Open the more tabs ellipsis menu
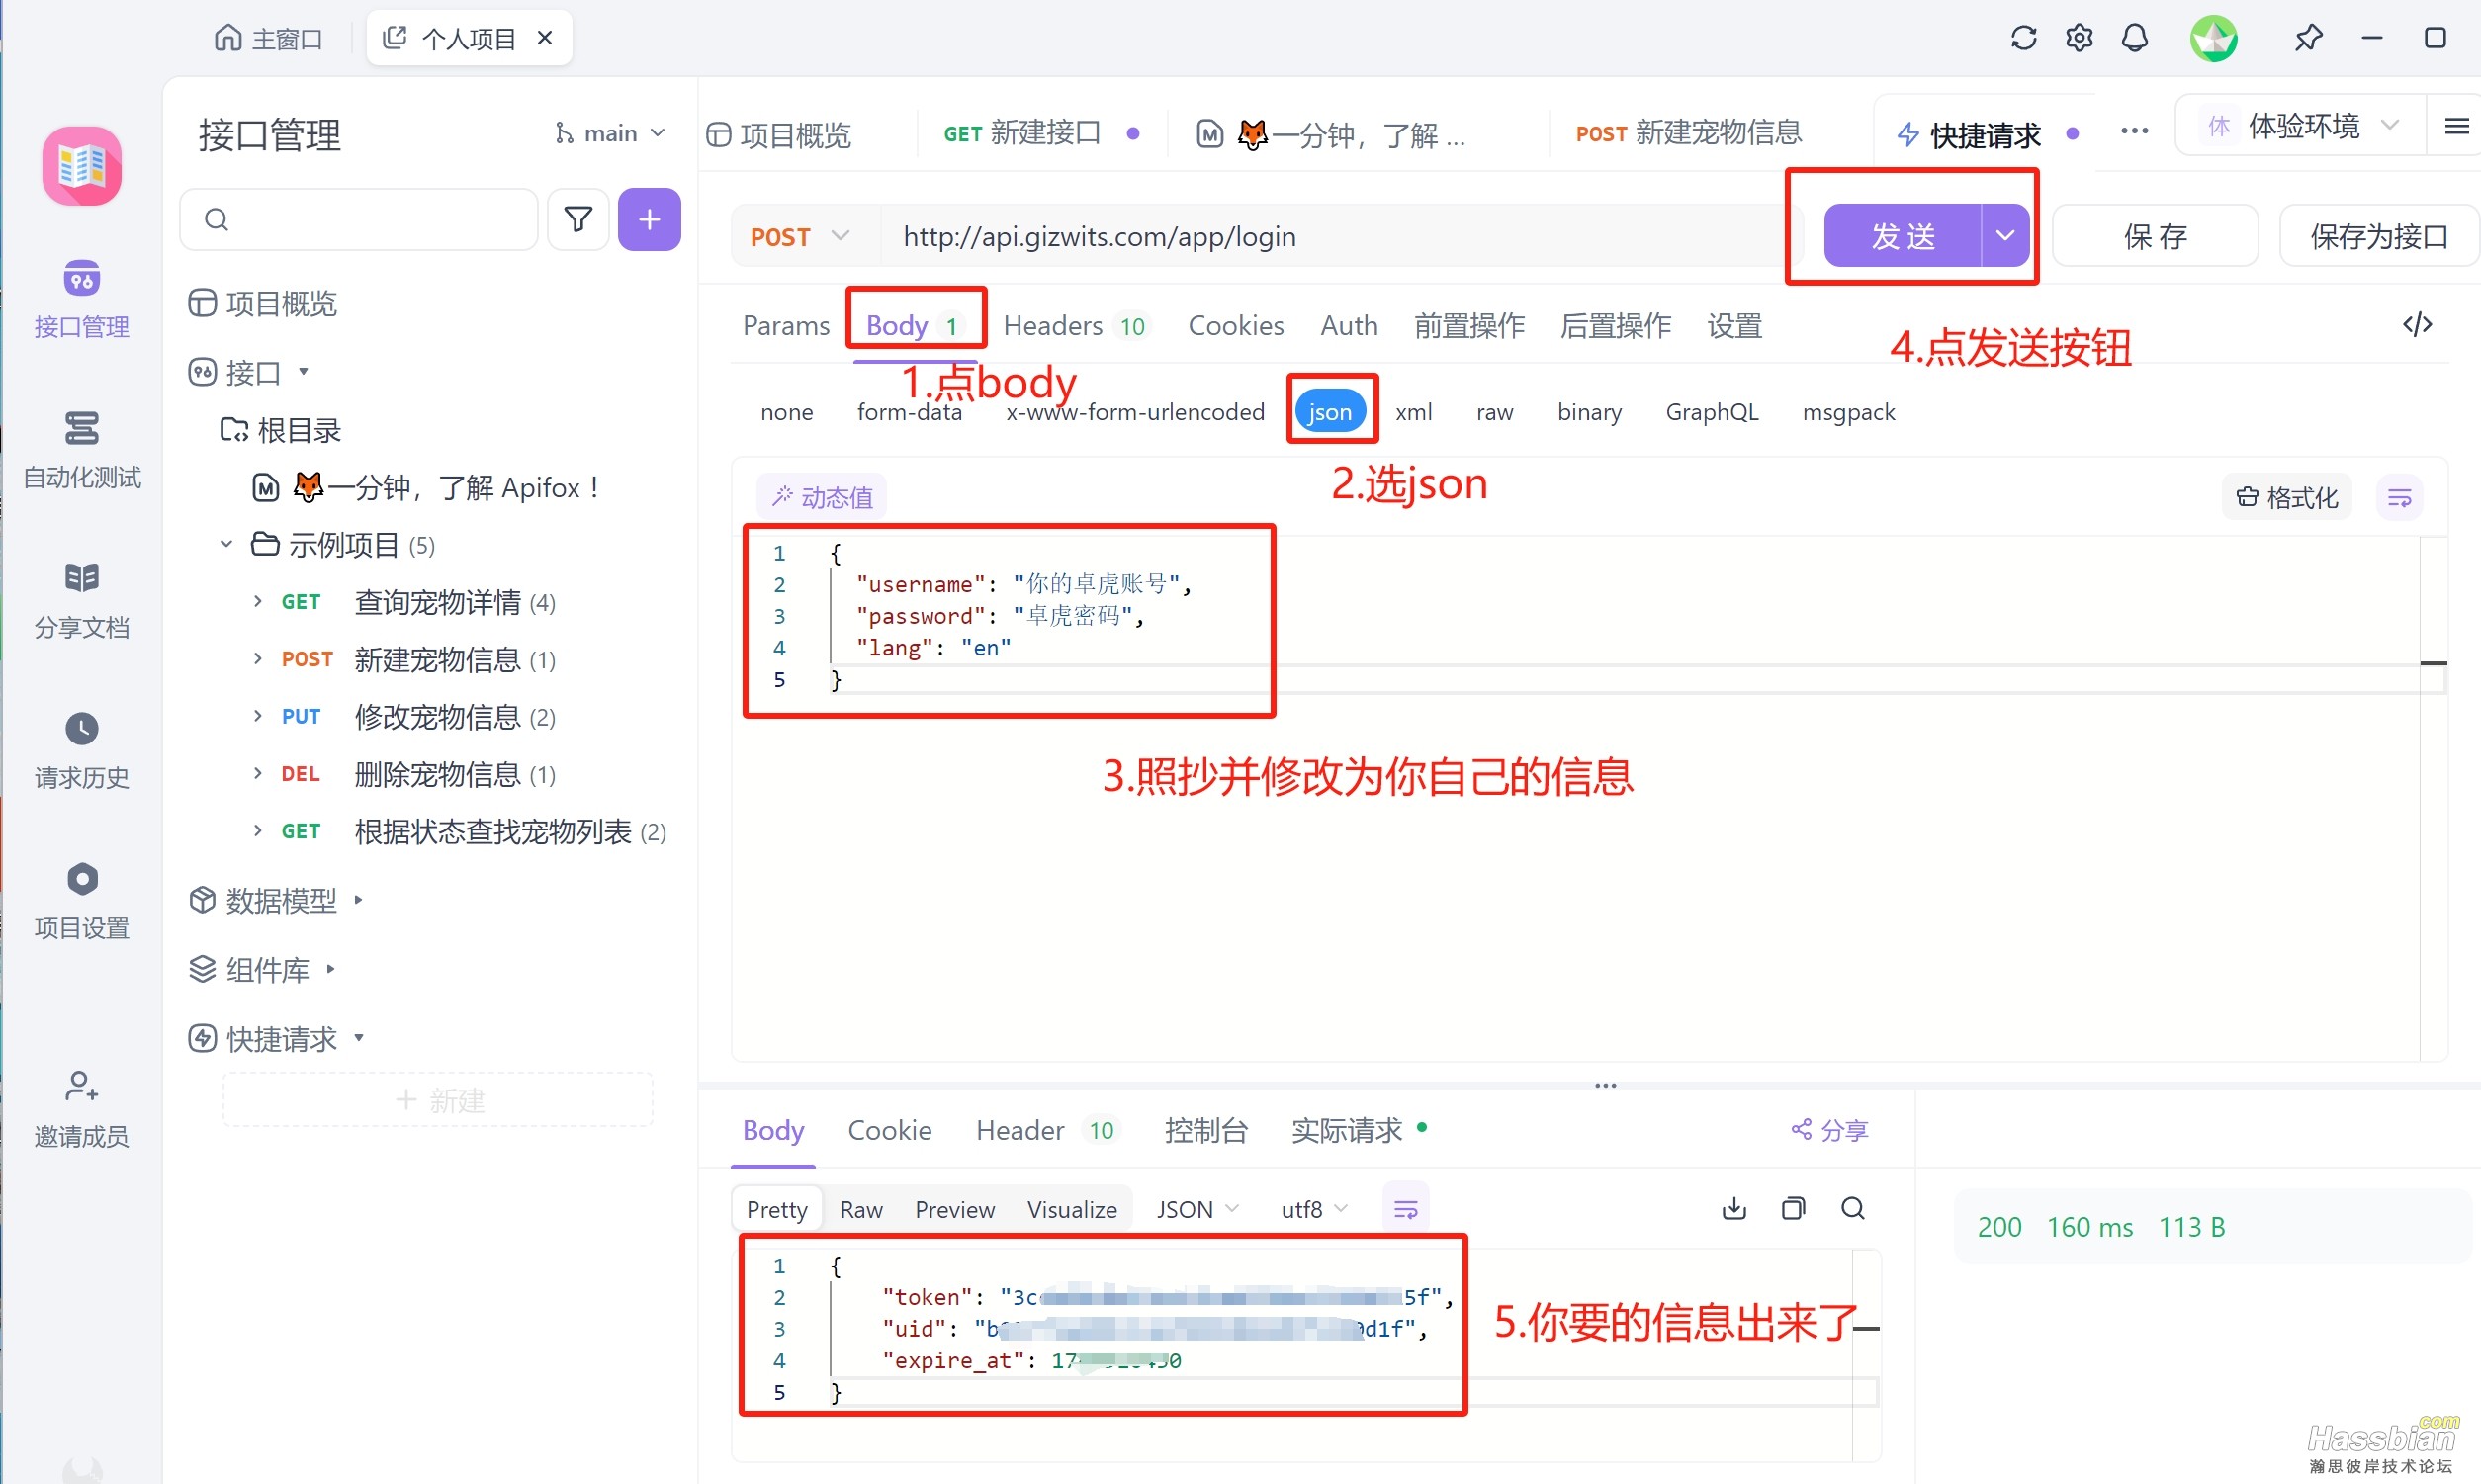Image resolution: width=2481 pixels, height=1484 pixels. coord(2134,131)
